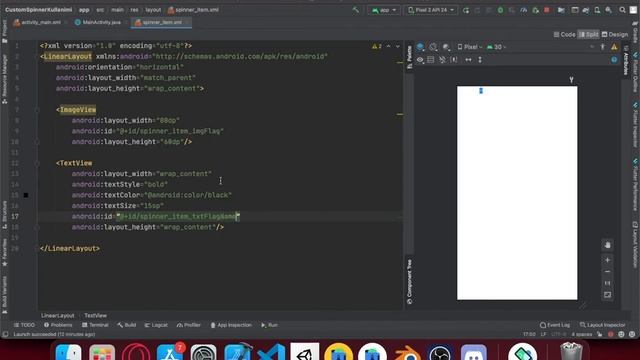
Task: Click the Search Everywhere magnifier icon
Action: coord(622,10)
